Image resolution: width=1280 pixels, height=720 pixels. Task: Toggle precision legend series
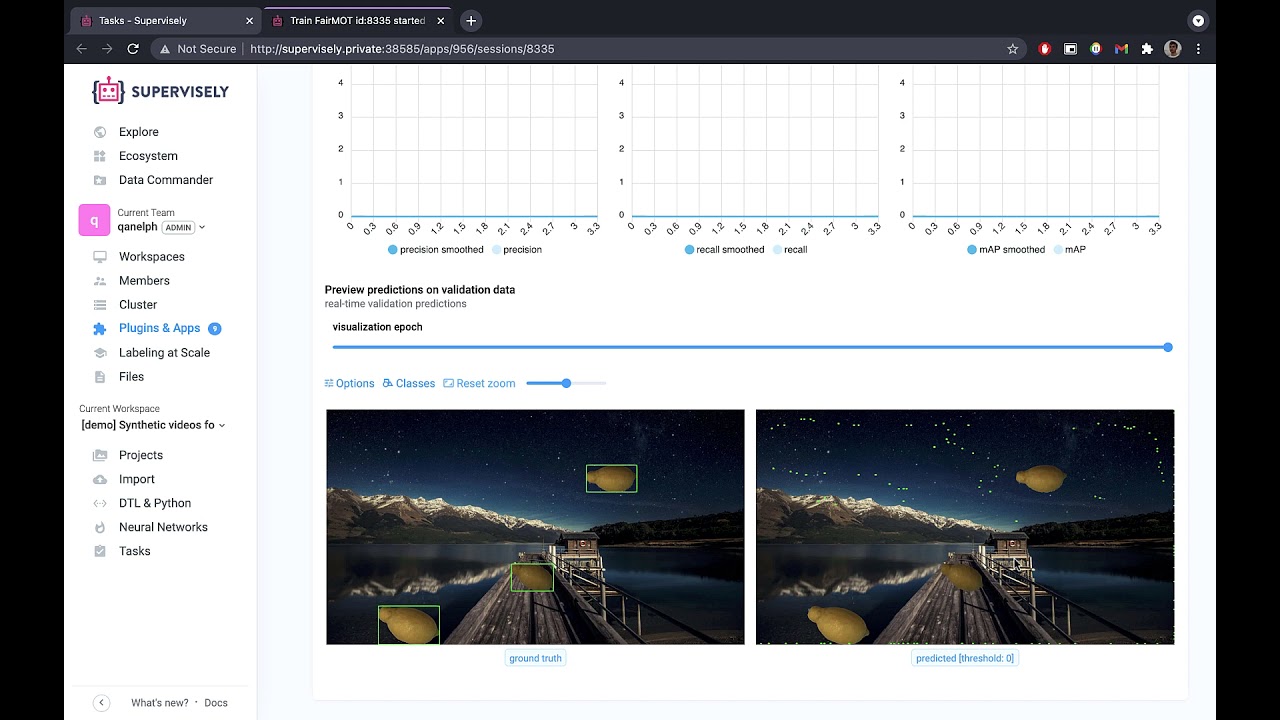pos(516,250)
